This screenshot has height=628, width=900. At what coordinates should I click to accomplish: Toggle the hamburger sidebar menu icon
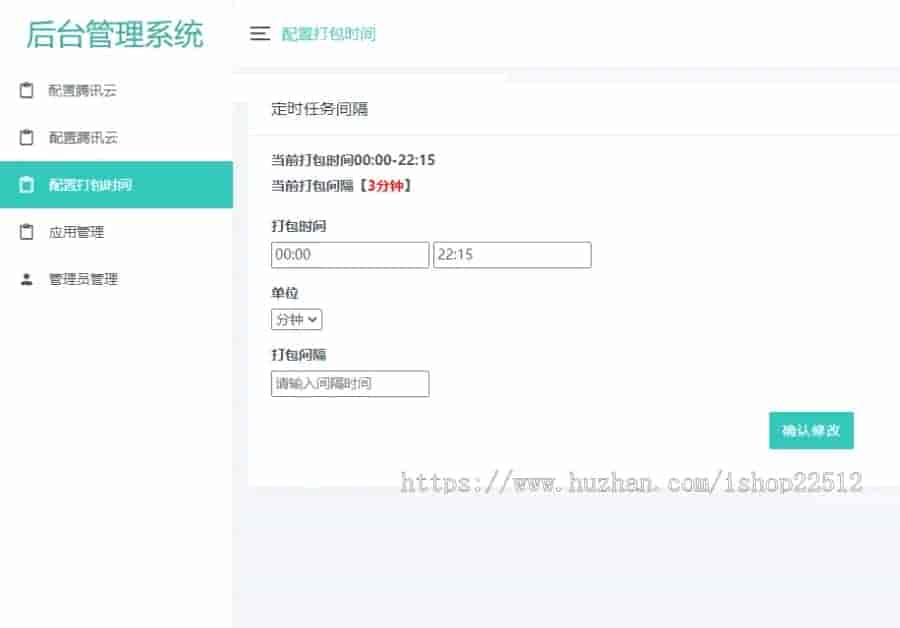pos(259,33)
